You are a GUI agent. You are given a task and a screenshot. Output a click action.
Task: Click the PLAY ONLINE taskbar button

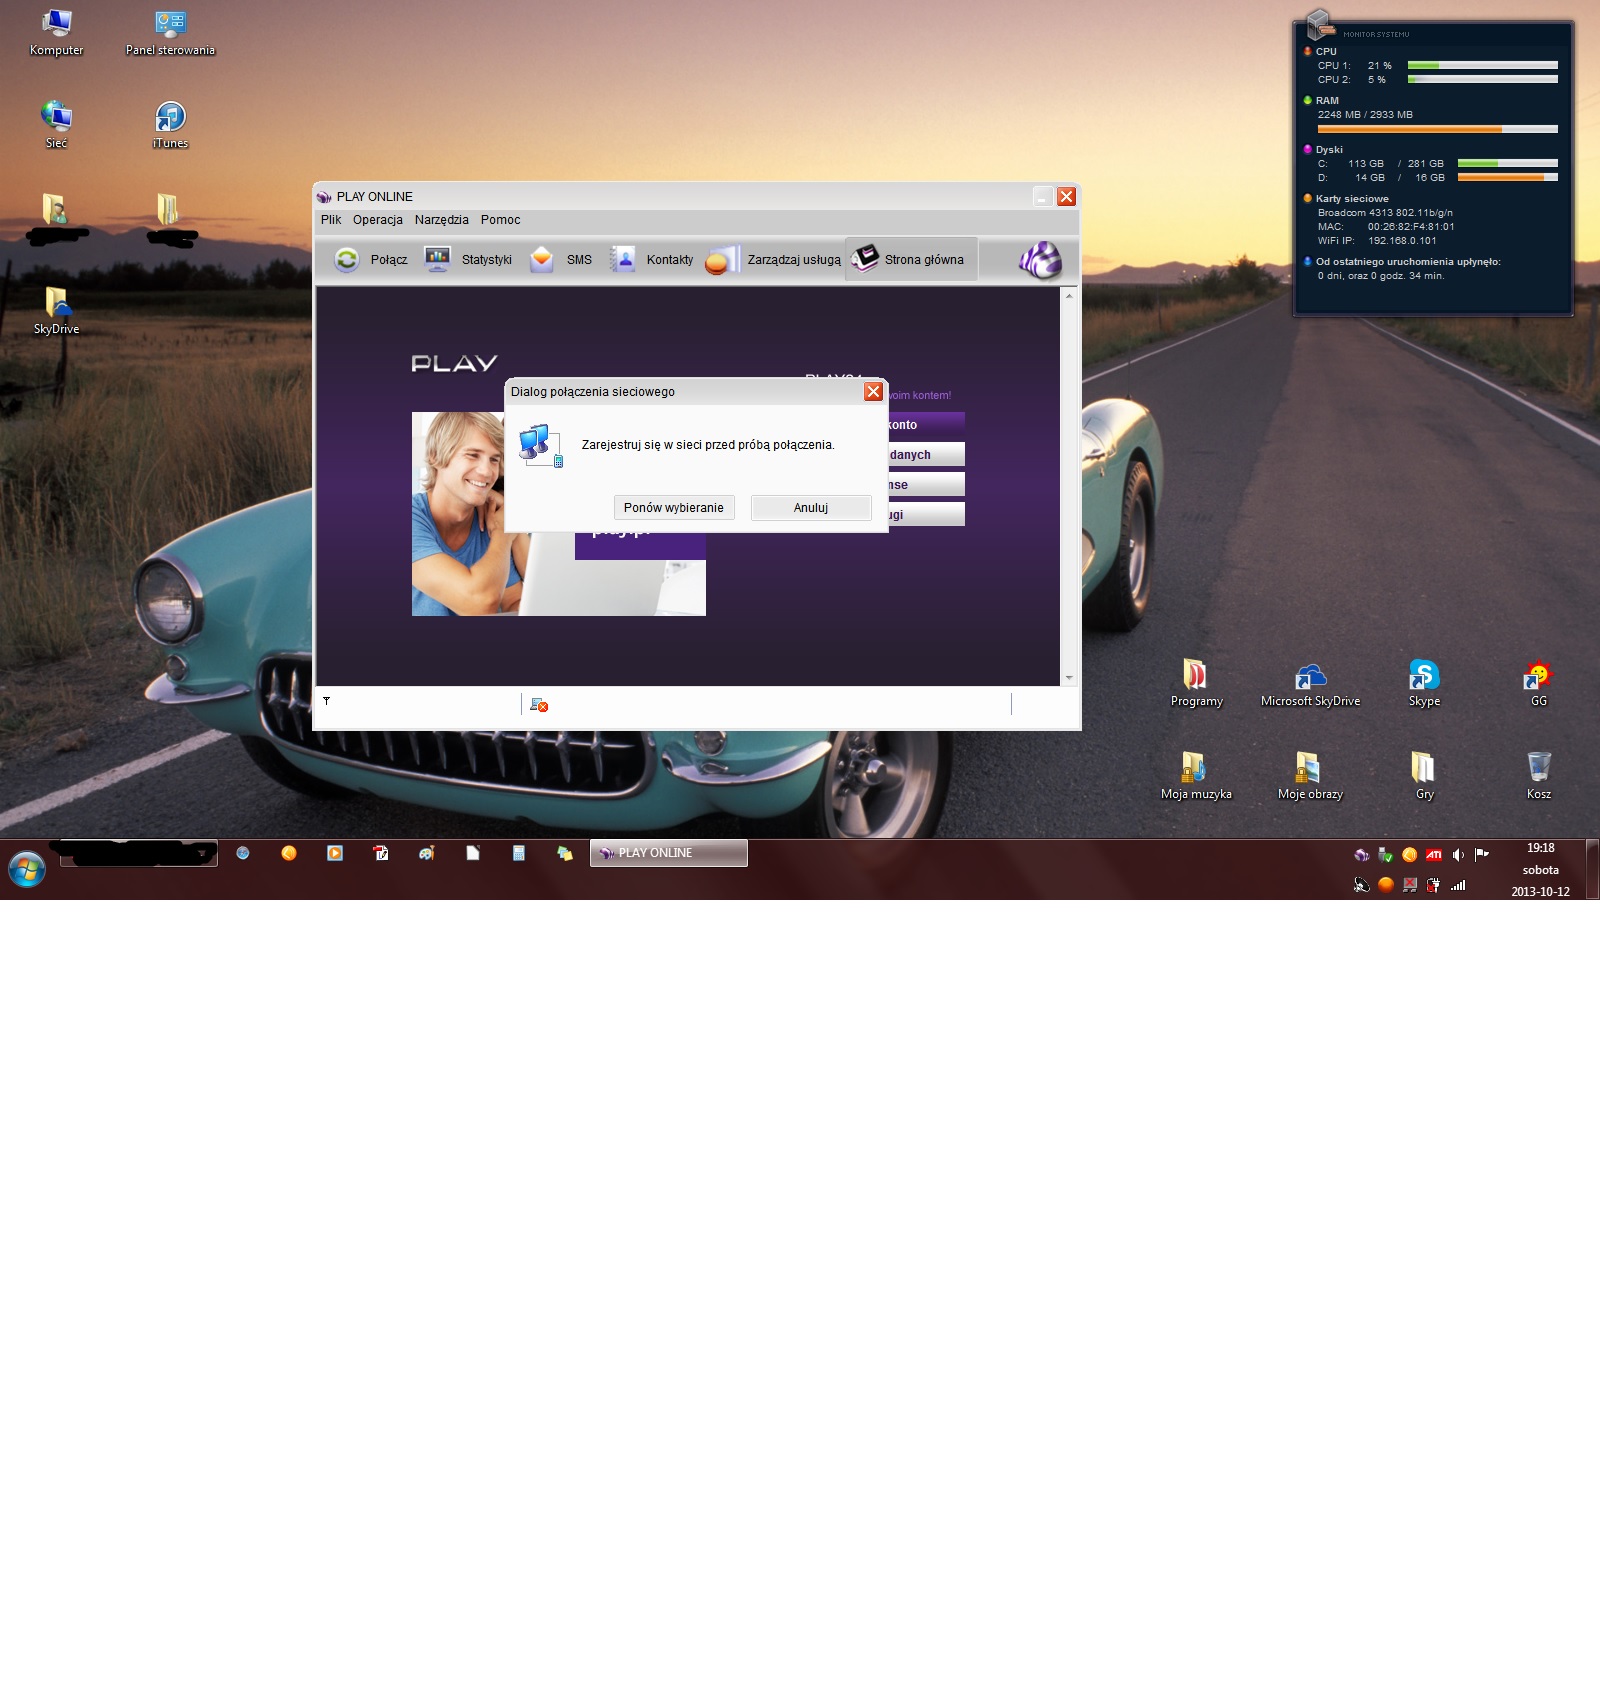click(668, 853)
